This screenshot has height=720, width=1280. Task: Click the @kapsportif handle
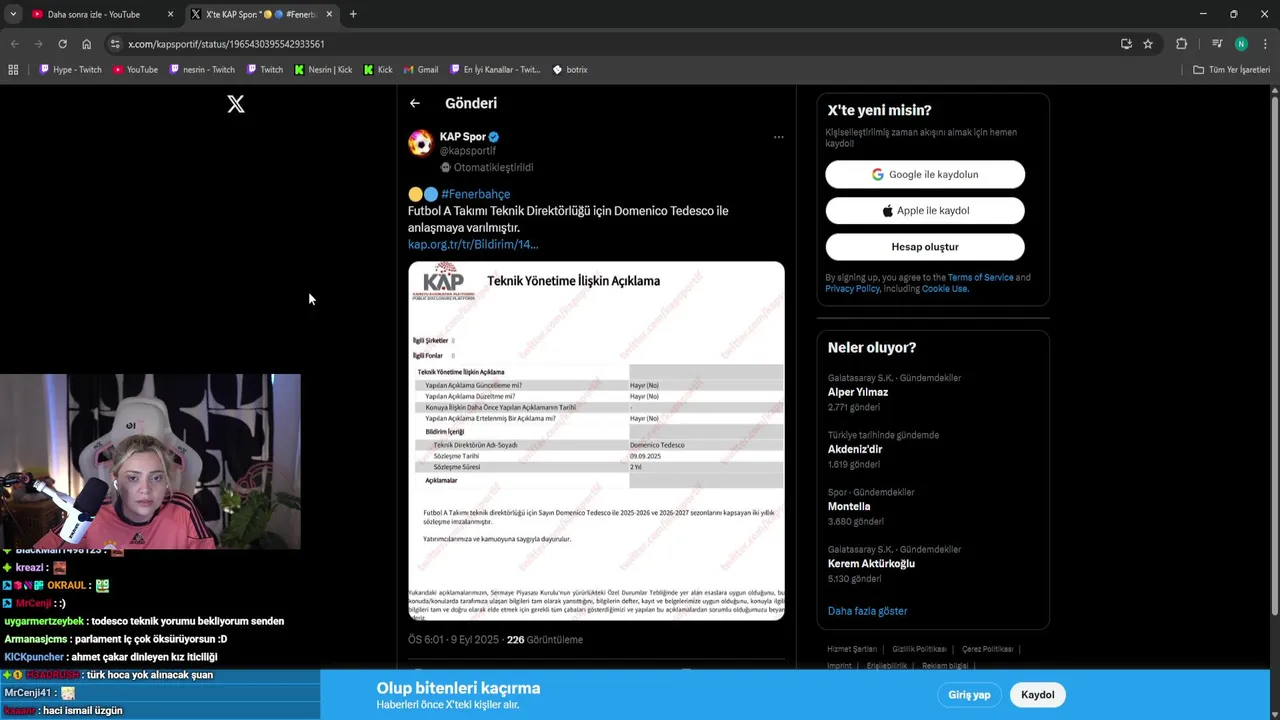[468, 151]
